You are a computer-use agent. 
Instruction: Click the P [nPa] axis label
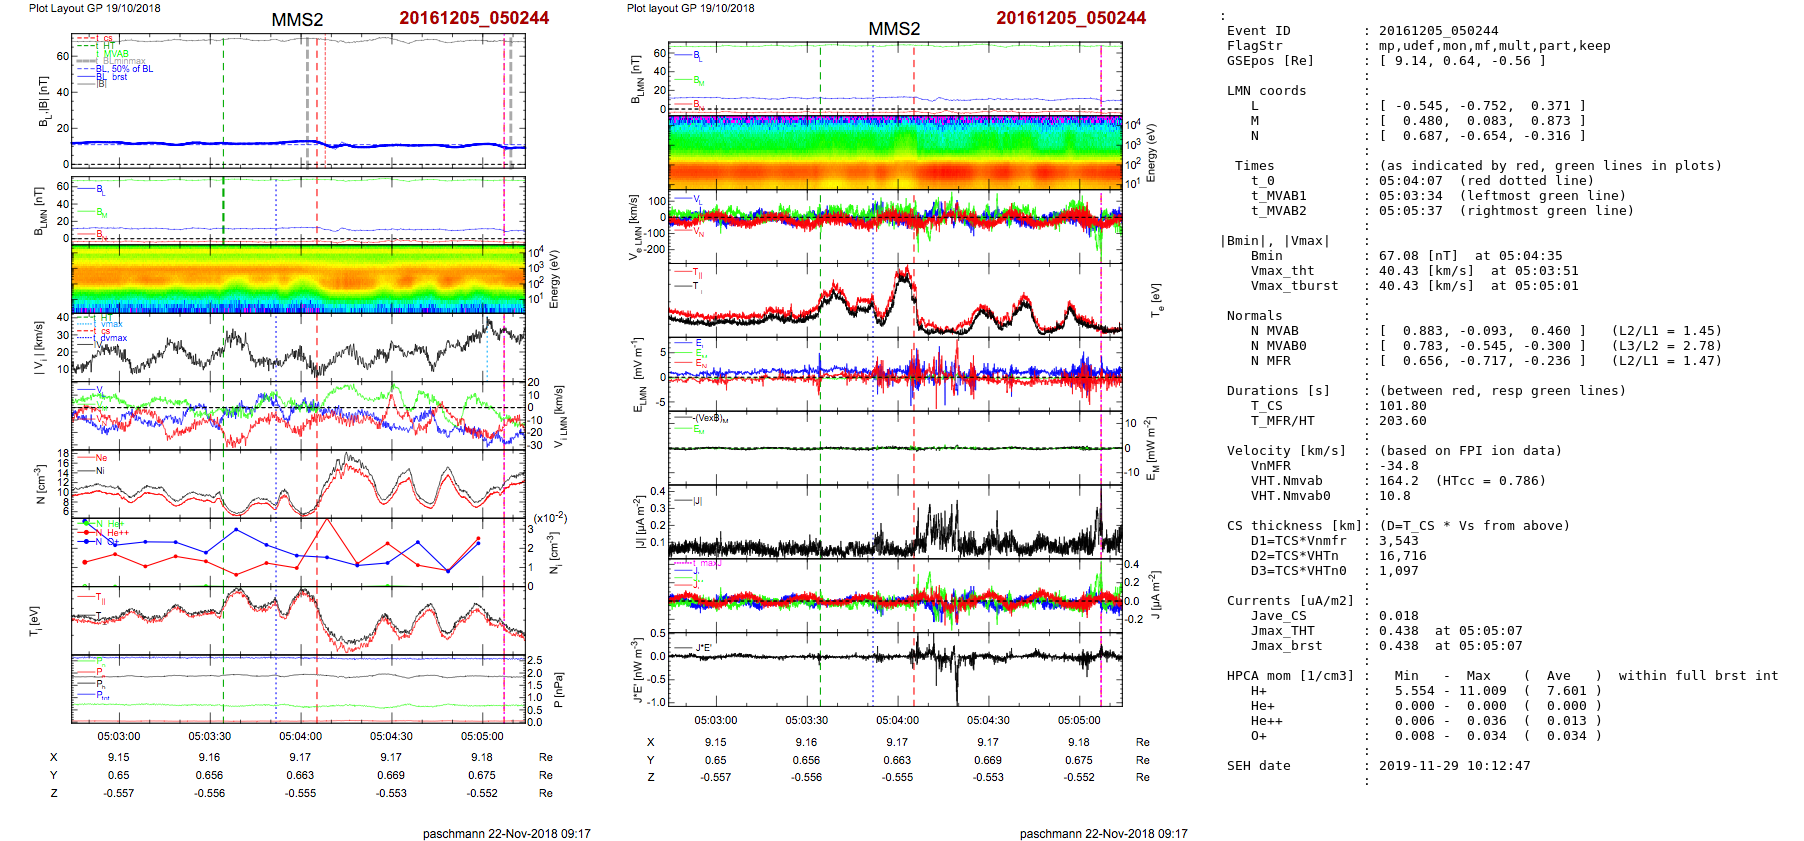click(558, 689)
